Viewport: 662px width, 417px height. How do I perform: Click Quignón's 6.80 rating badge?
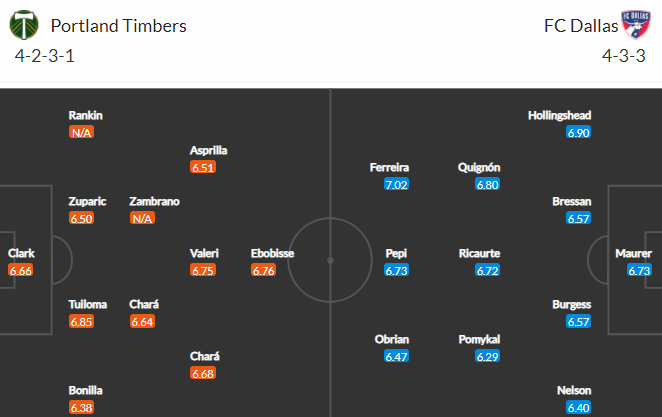(x=488, y=184)
